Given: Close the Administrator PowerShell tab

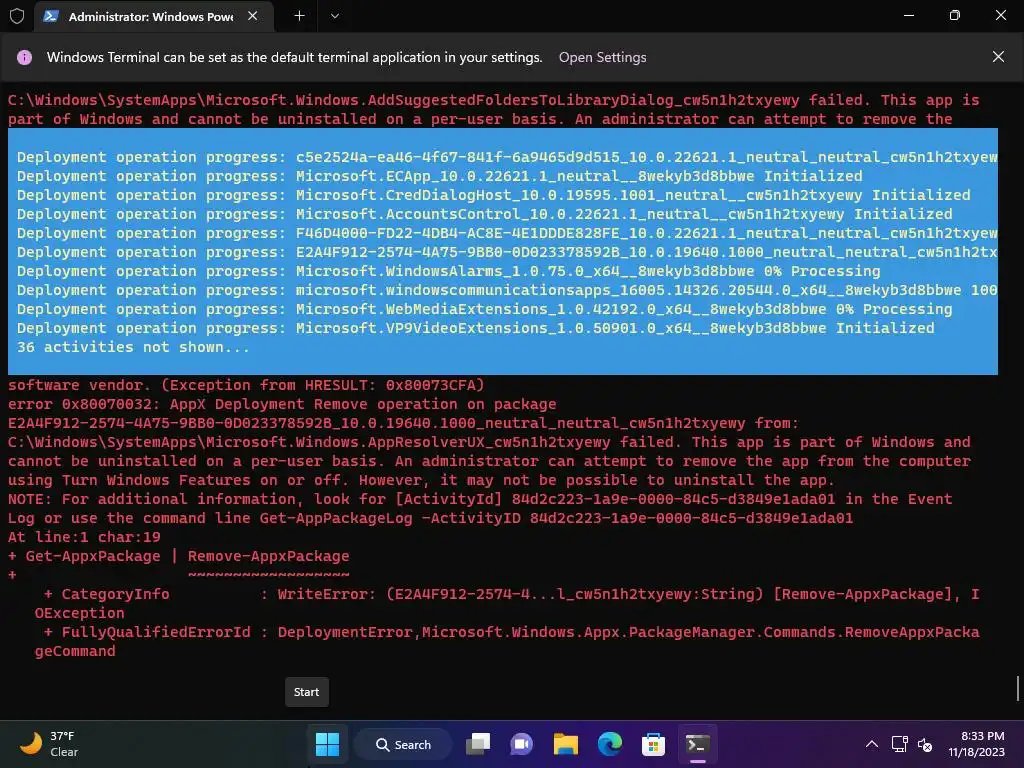Looking at the screenshot, I should tap(253, 16).
